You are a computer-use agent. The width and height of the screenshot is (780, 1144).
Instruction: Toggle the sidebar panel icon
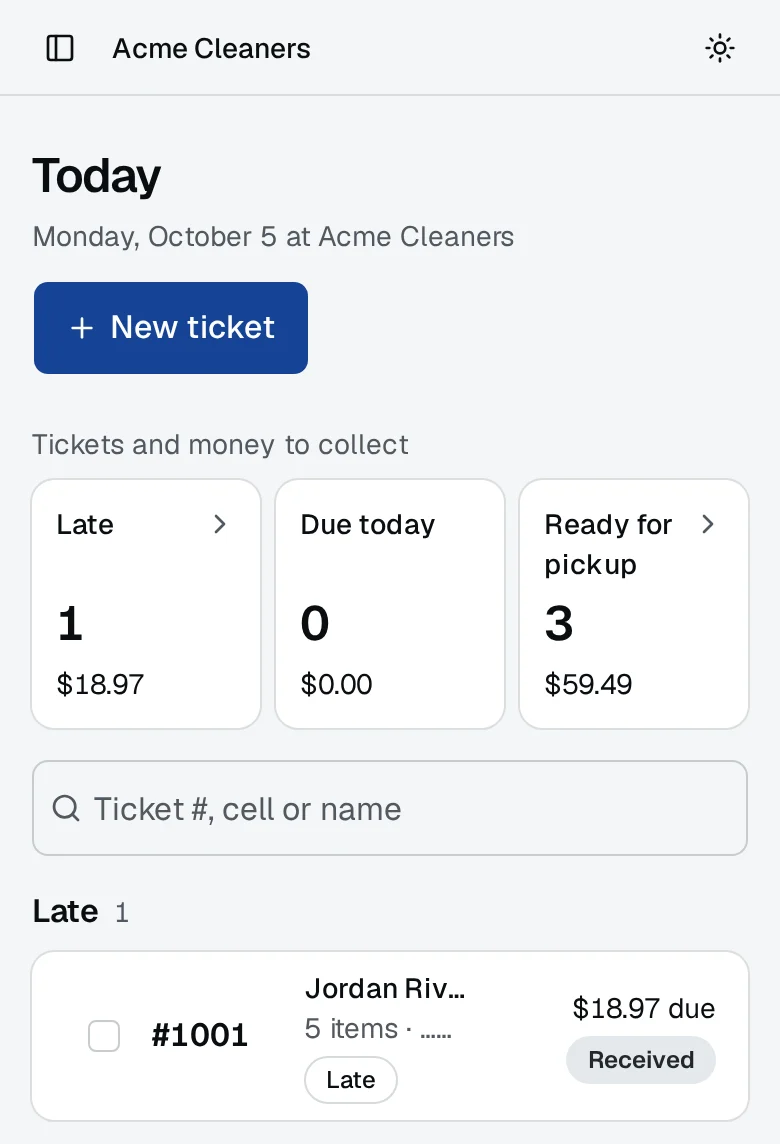click(x=60, y=48)
